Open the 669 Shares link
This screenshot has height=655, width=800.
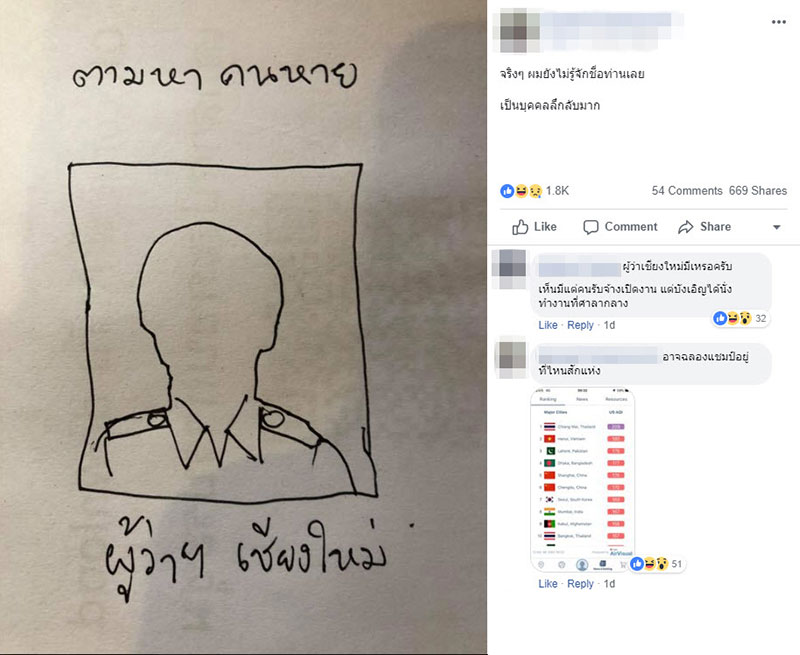(758, 191)
